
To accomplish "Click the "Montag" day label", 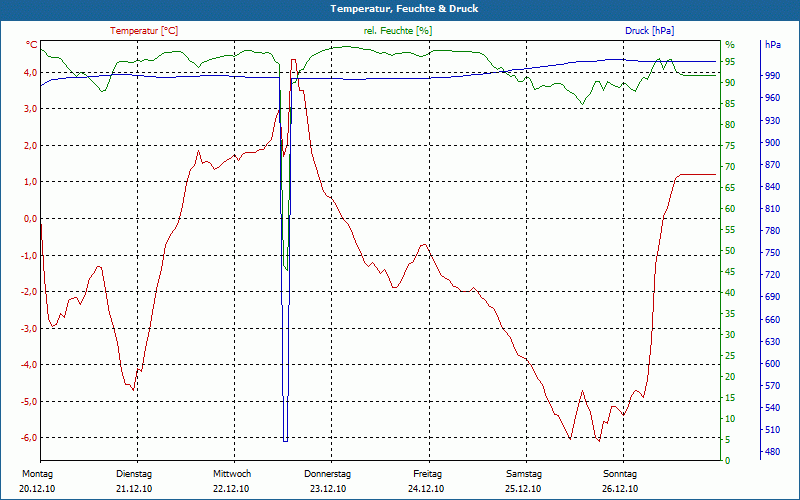I will coord(37,474).
